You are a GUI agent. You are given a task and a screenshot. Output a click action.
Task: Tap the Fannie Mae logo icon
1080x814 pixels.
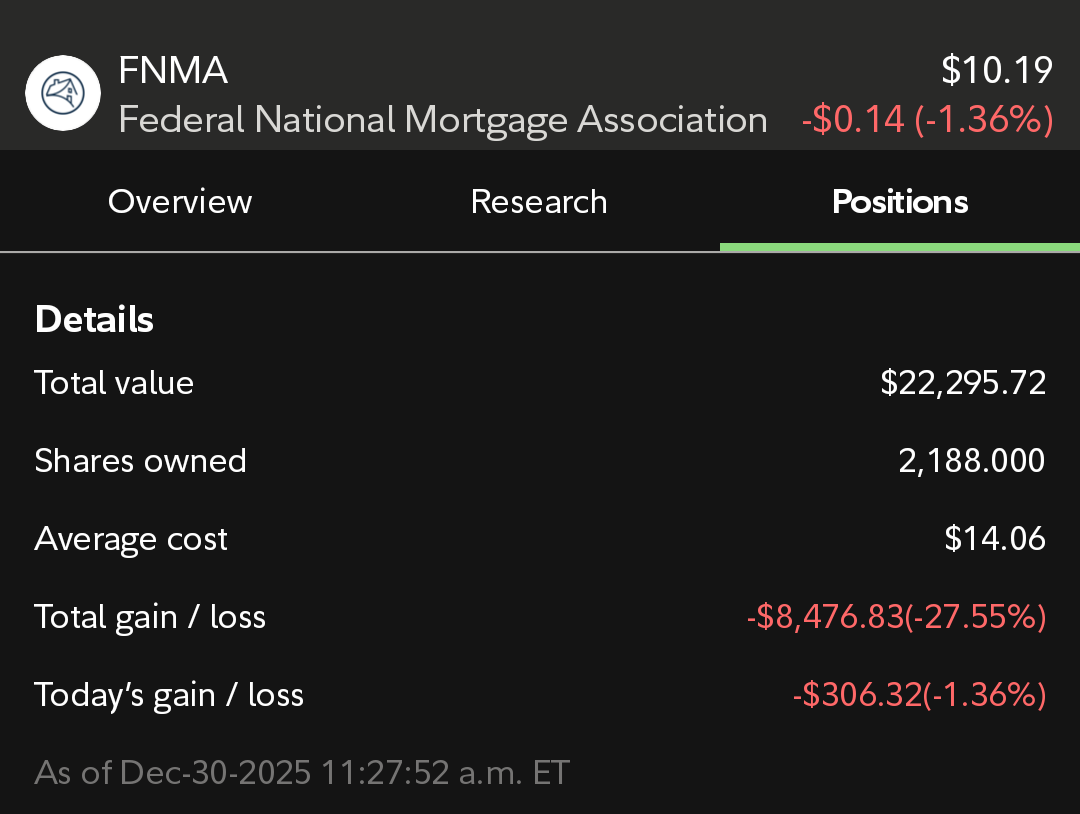point(63,93)
